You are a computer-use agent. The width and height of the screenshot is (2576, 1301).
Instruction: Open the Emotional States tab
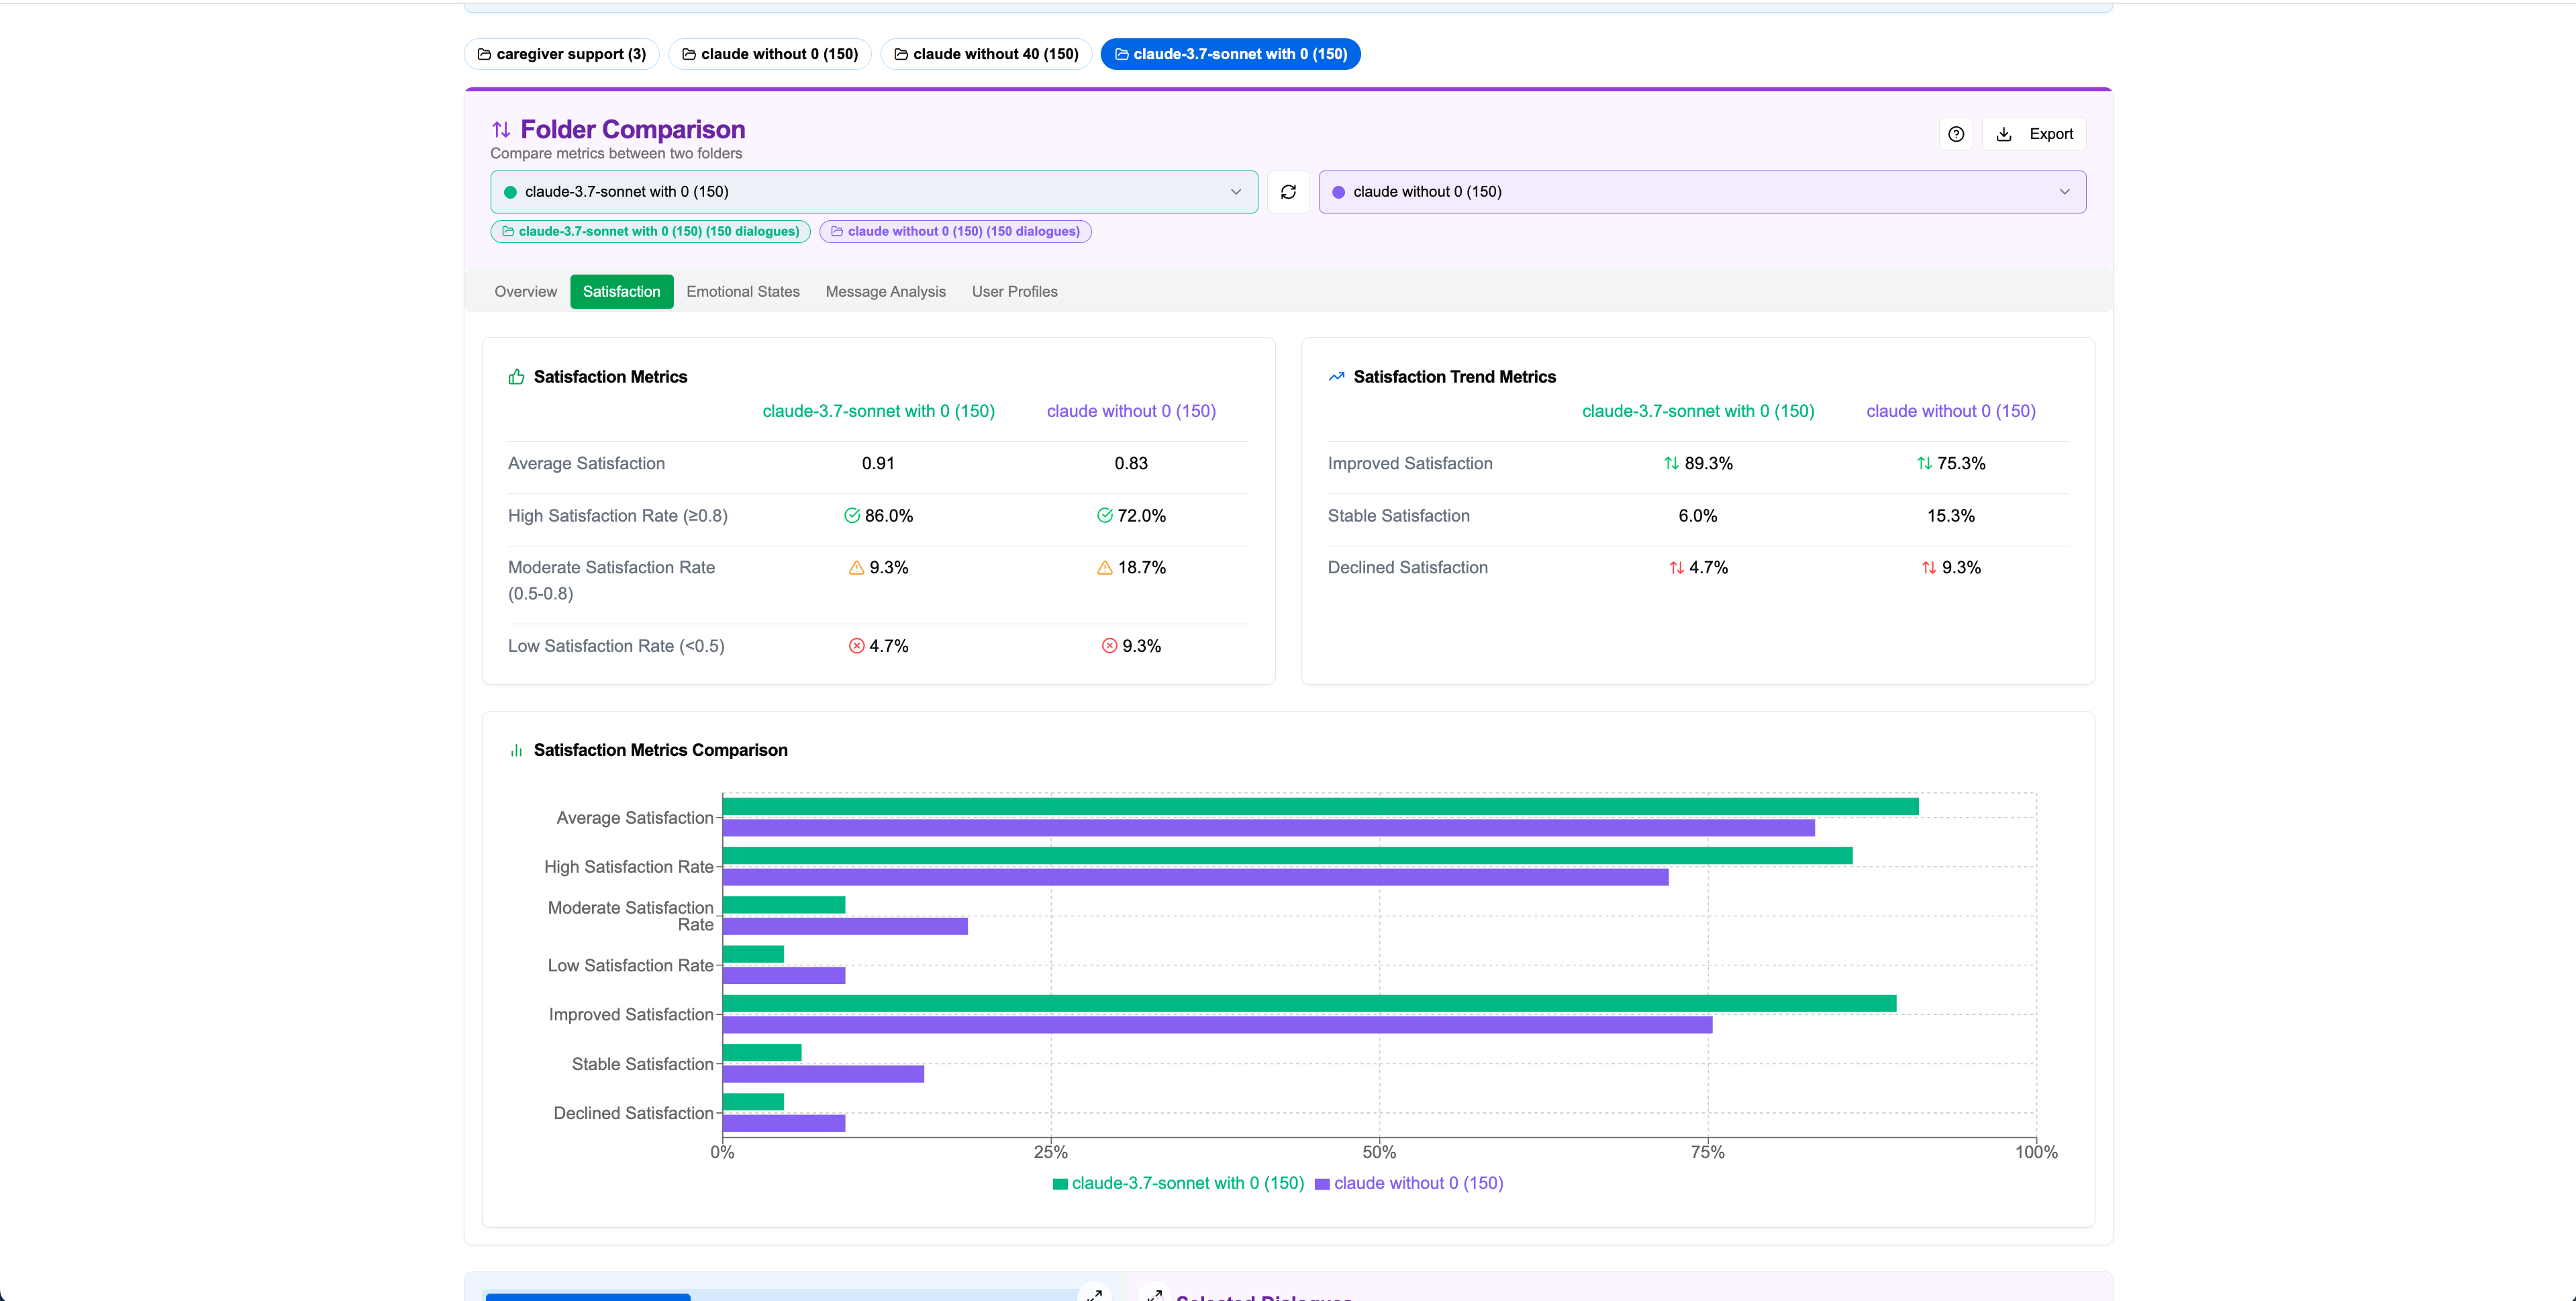(x=743, y=292)
